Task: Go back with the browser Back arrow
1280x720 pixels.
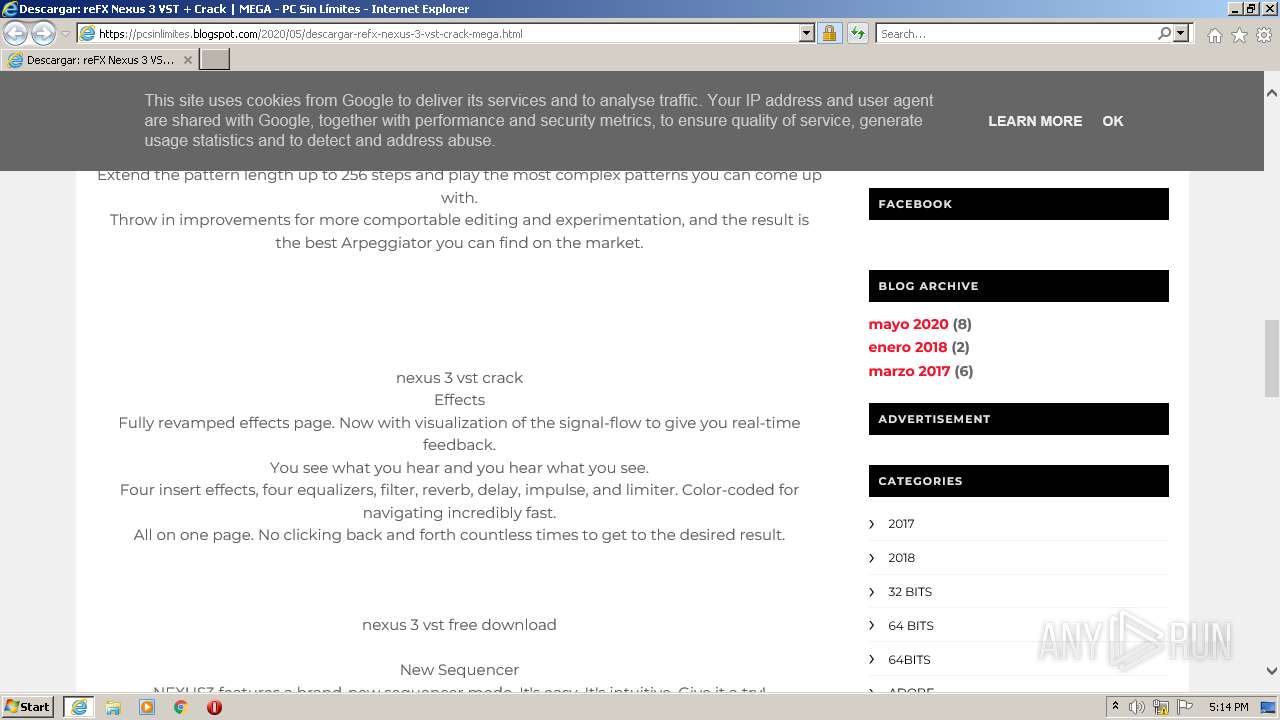Action: coord(16,33)
